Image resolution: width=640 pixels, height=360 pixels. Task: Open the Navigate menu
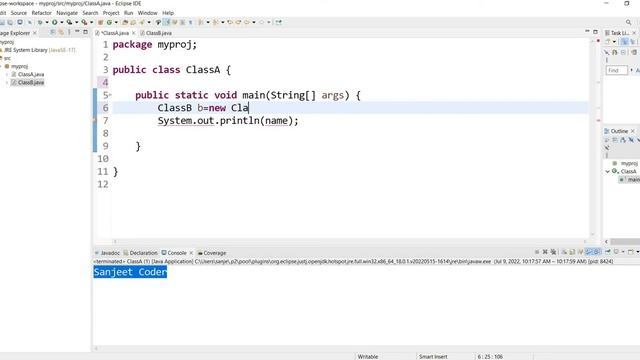[67, 13]
